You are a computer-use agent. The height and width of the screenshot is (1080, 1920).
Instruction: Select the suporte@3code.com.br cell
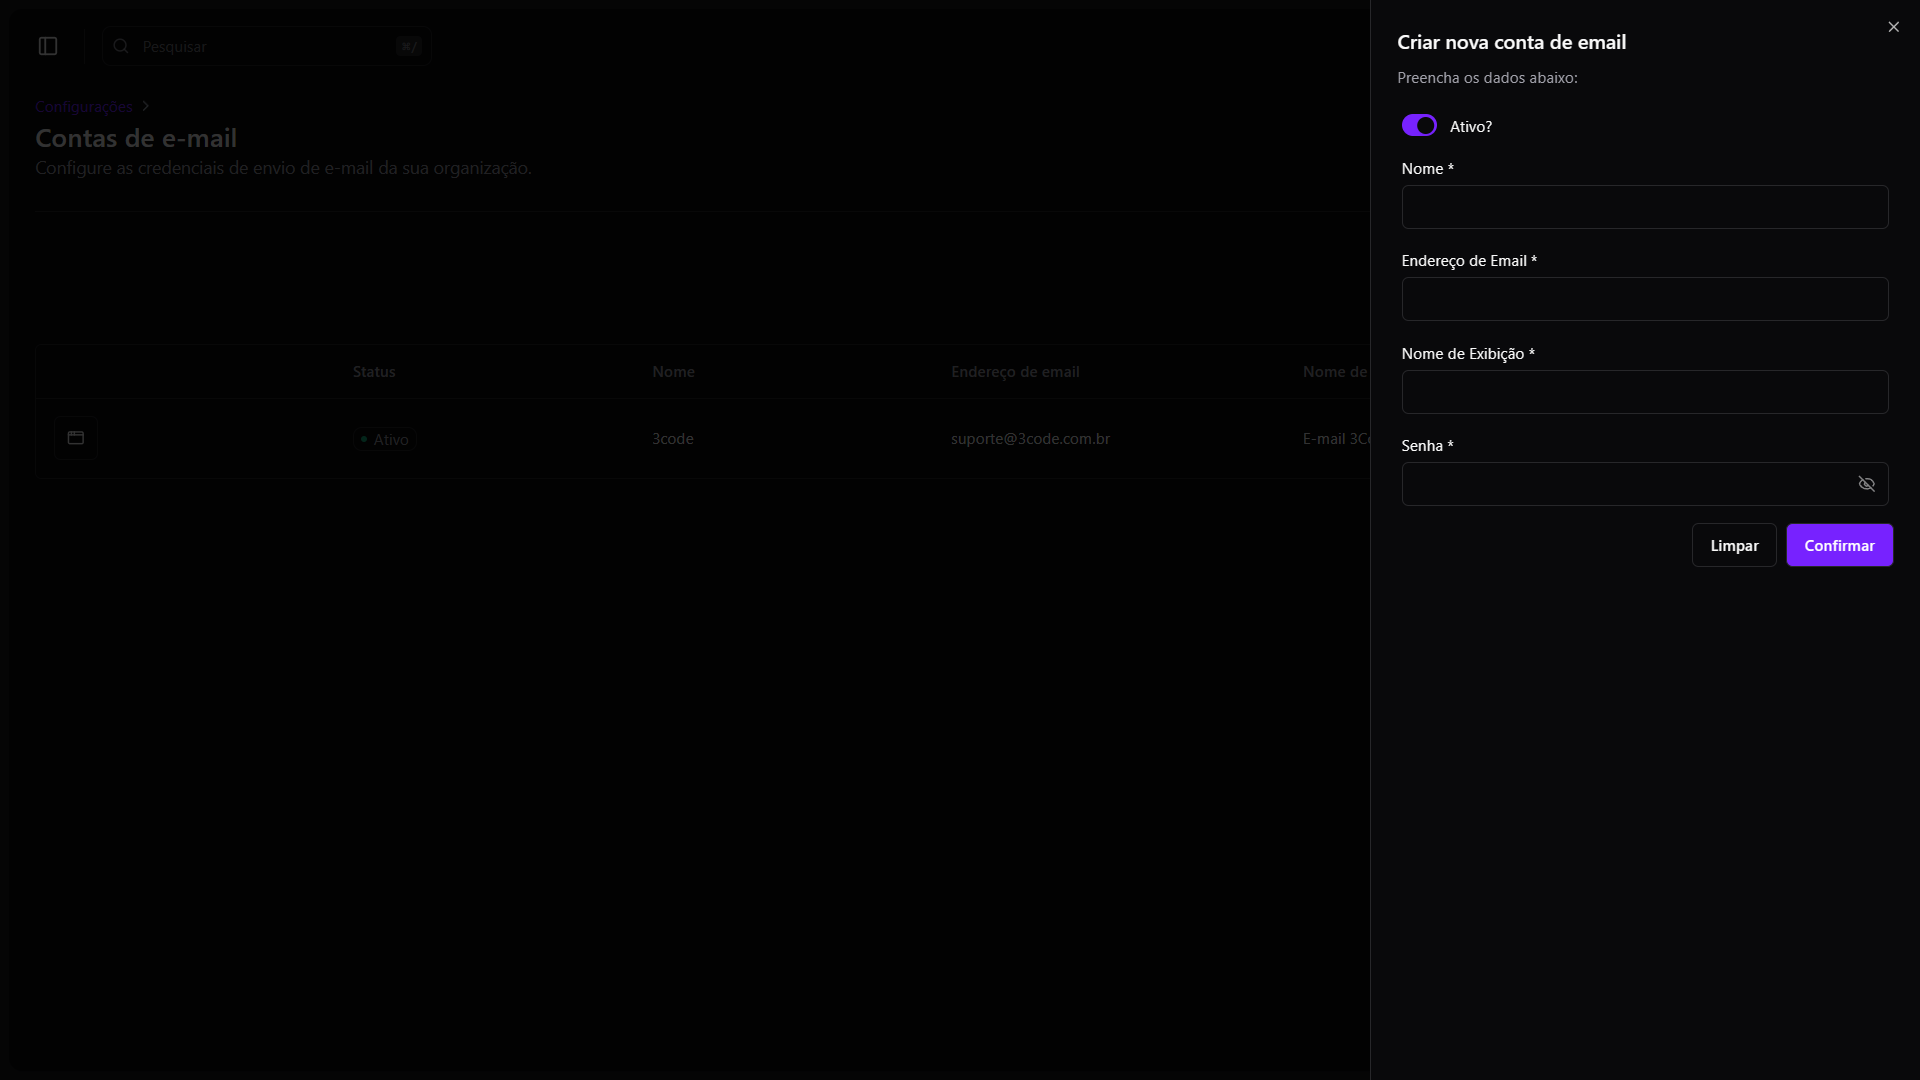pos(1030,439)
